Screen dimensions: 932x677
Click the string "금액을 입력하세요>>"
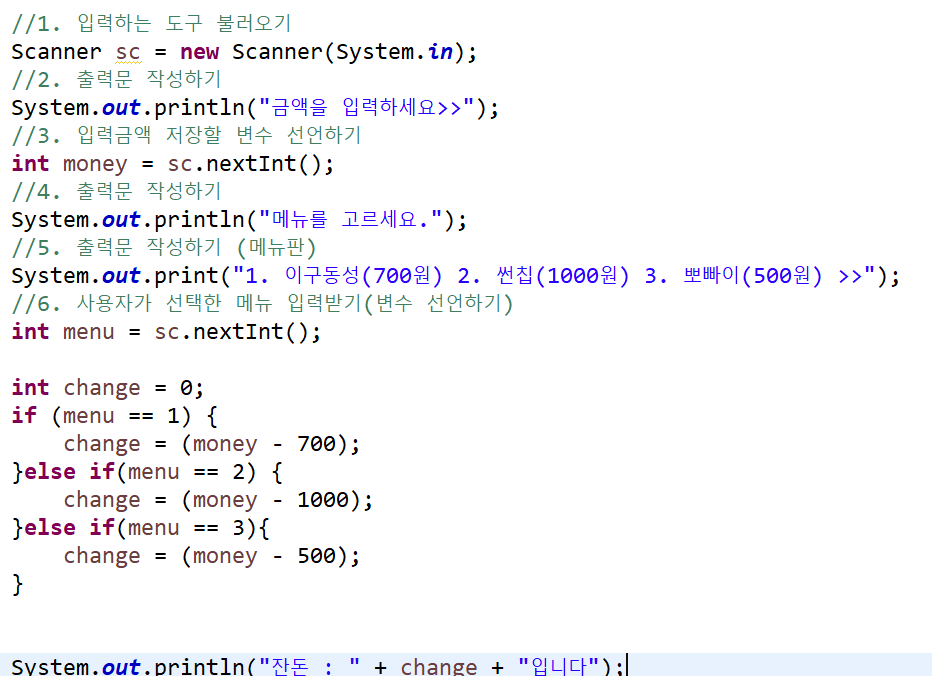366,108
